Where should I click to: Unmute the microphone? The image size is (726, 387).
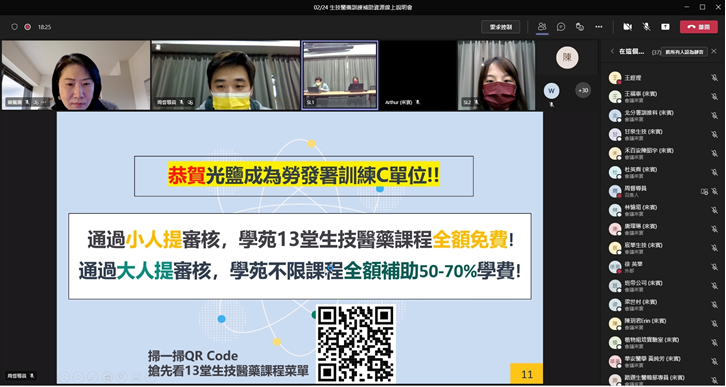point(646,27)
